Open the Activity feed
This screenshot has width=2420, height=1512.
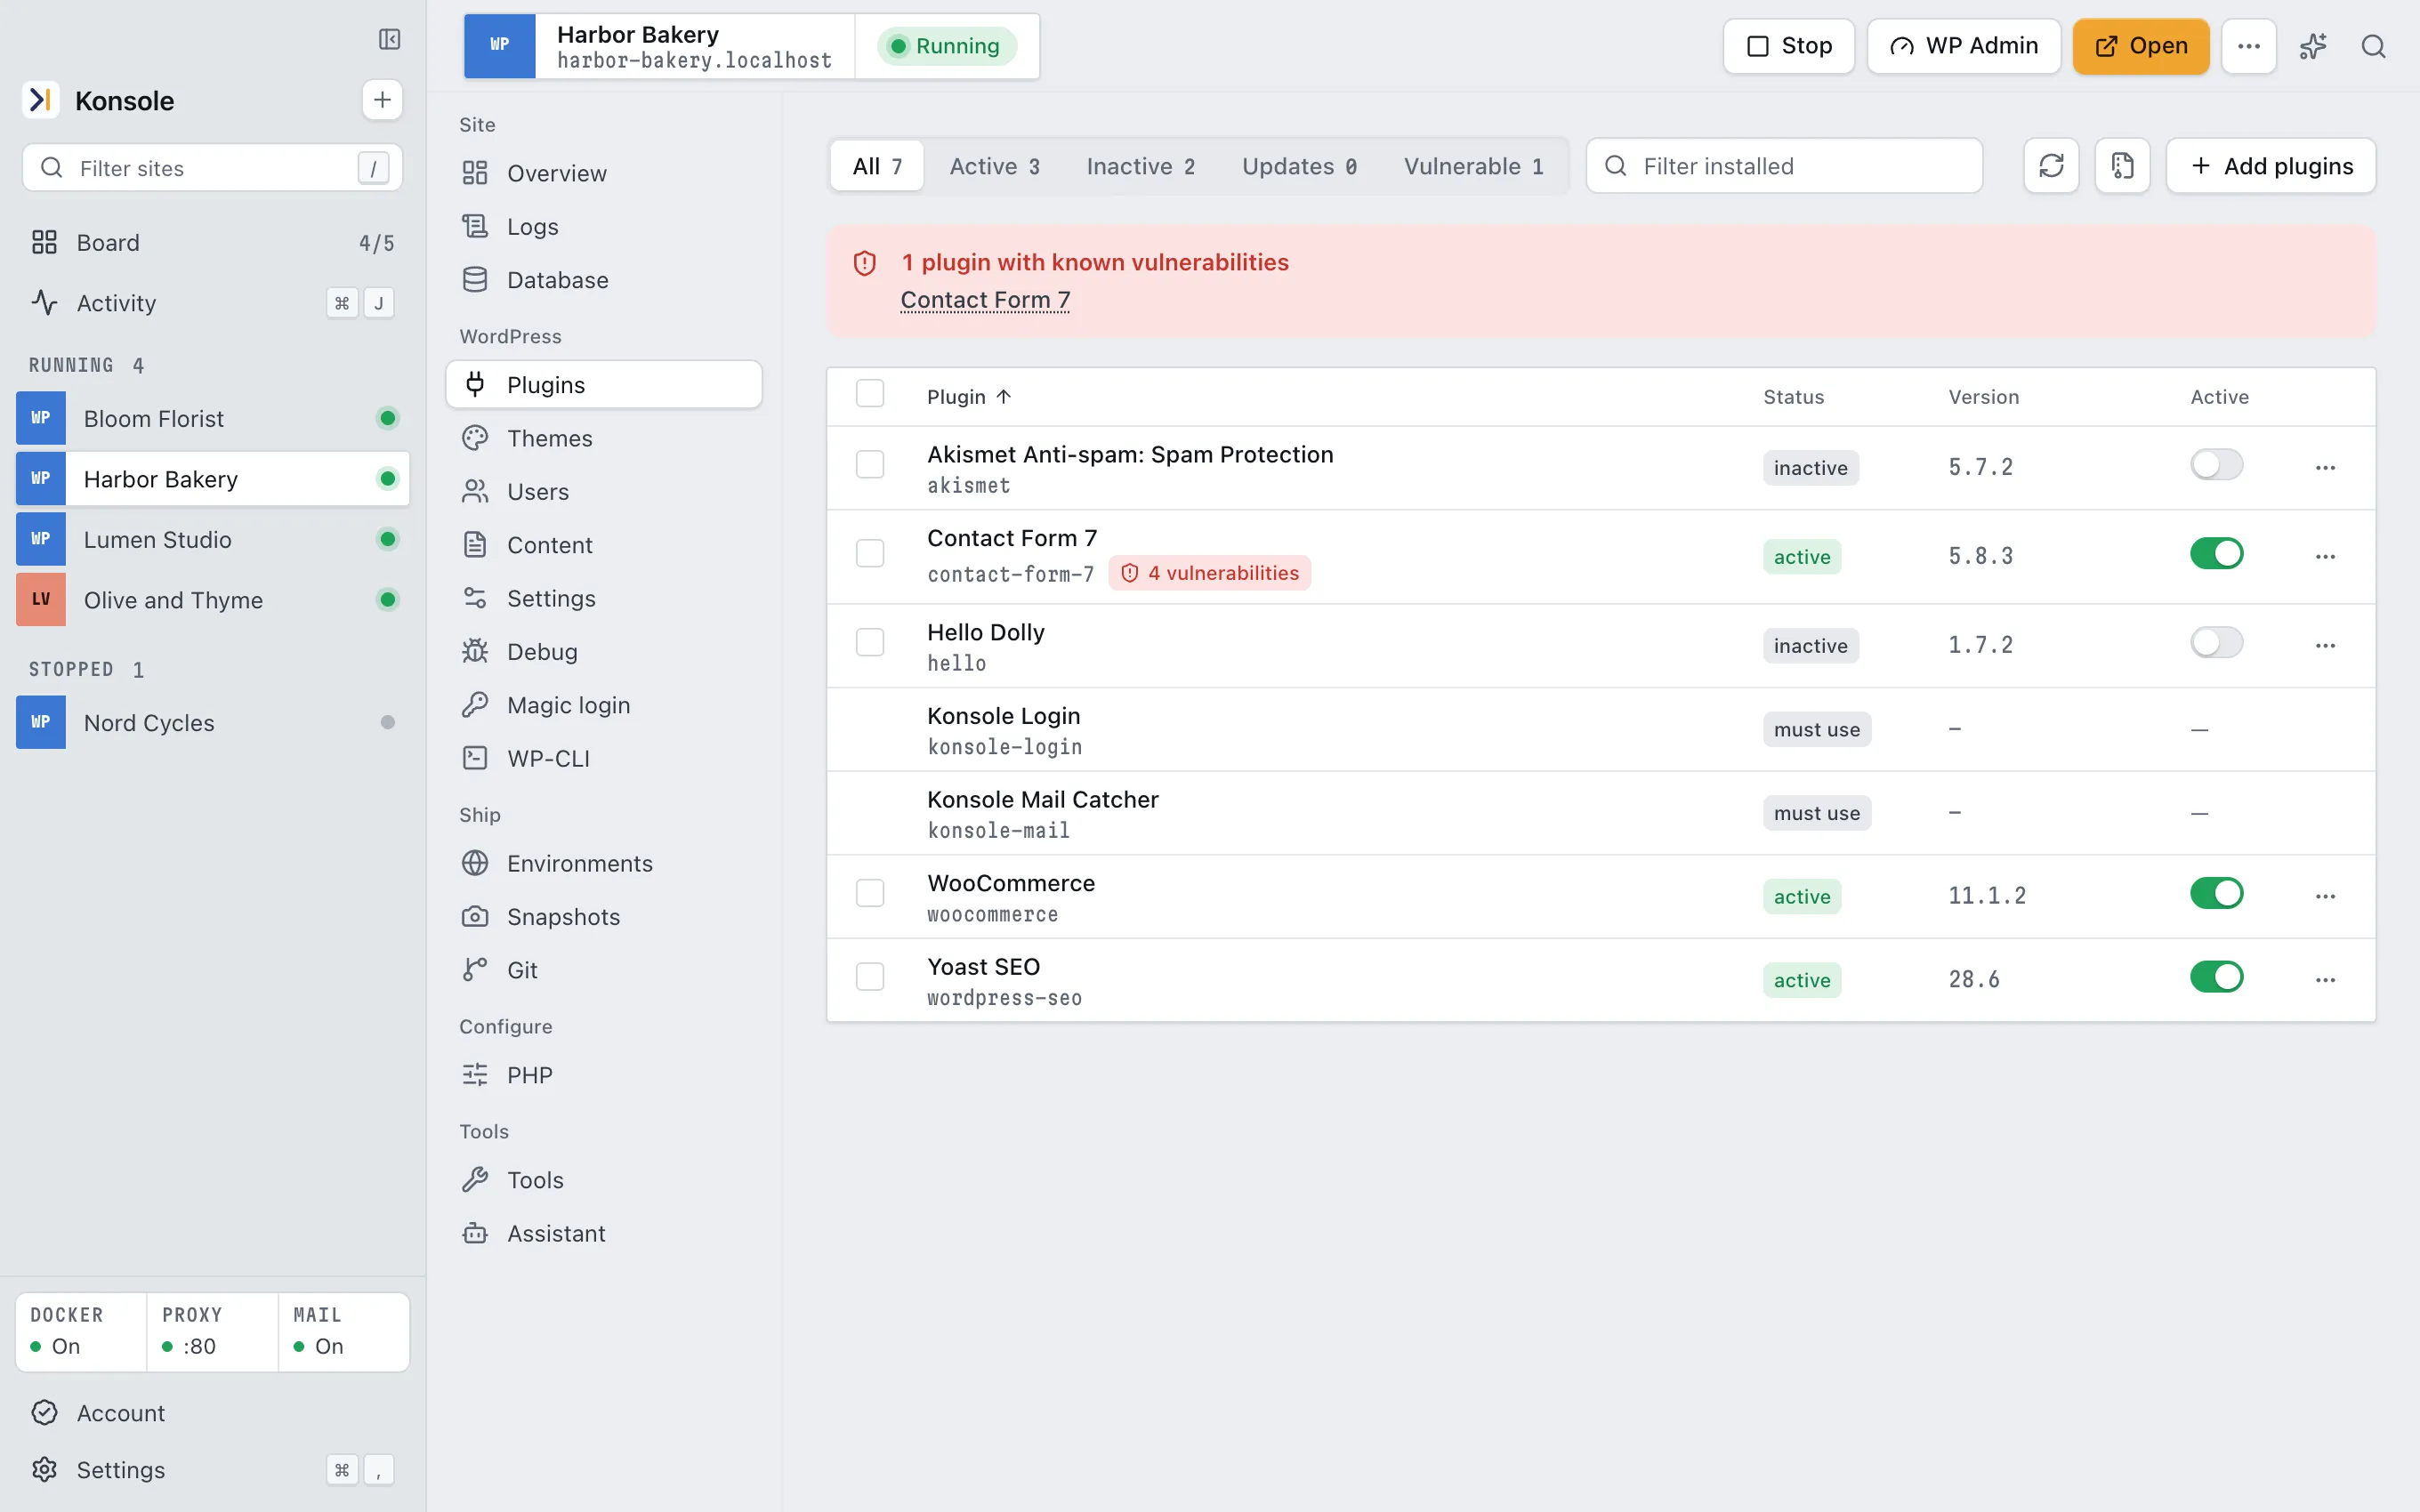point(212,303)
